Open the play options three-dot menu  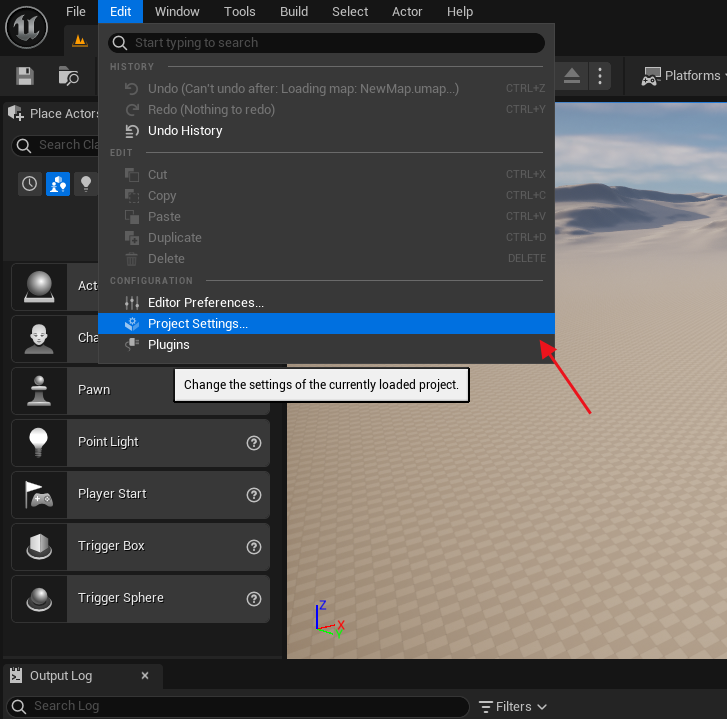click(x=599, y=76)
